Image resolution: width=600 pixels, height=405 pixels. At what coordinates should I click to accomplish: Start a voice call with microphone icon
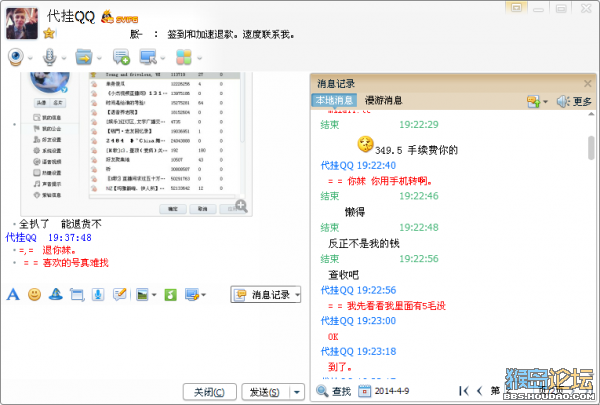coord(49,57)
